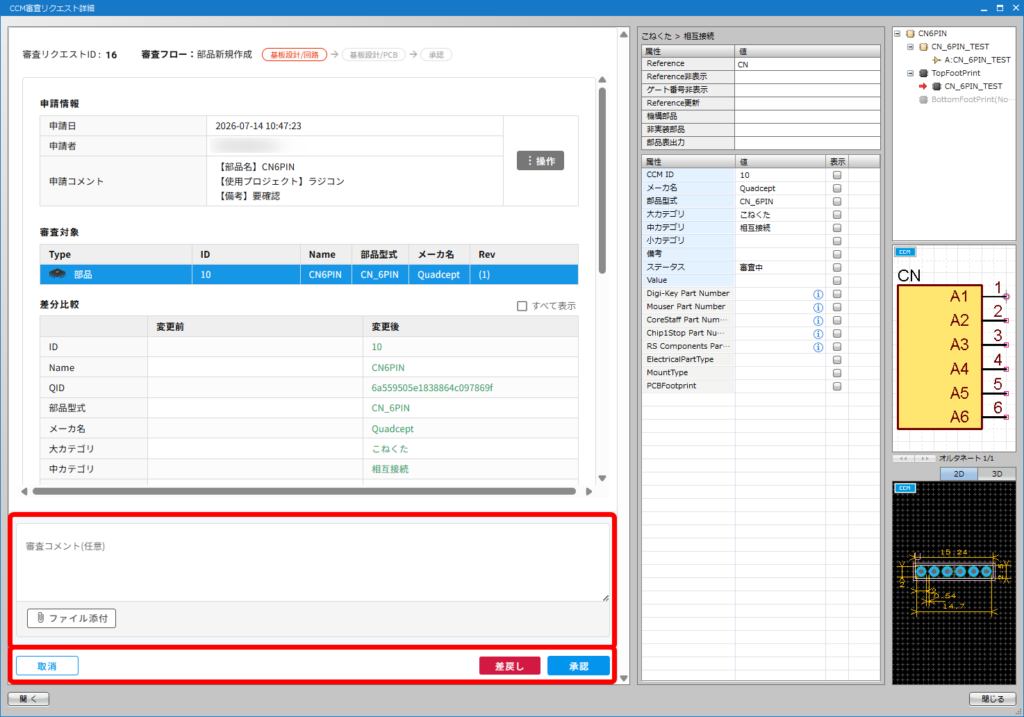Viewport: 1024px width, 717px height.
Task: Select the CN_6PIN_TEST footprint tree item
Action: [973, 86]
